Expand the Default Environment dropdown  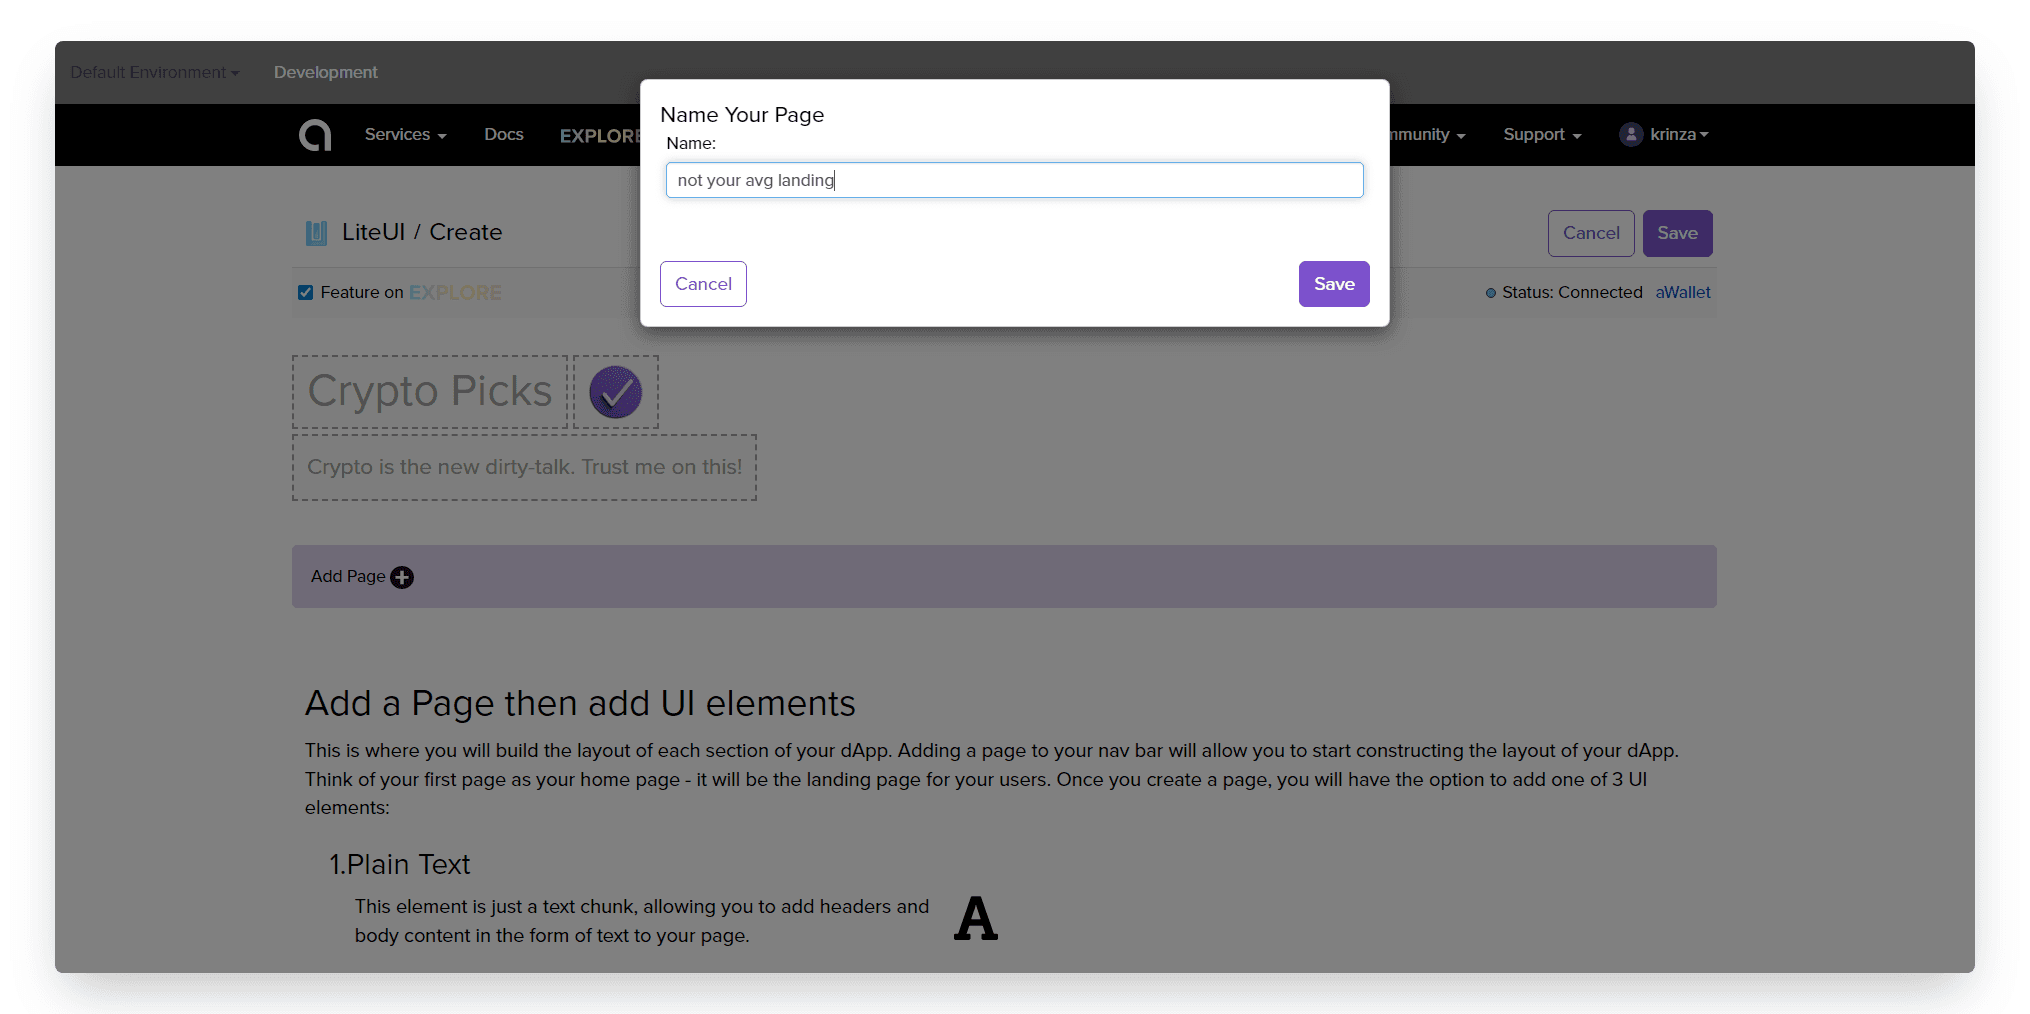(155, 72)
